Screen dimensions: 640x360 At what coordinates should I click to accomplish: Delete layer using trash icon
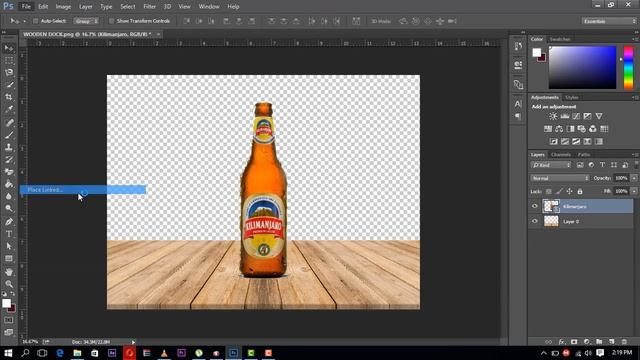click(x=624, y=342)
